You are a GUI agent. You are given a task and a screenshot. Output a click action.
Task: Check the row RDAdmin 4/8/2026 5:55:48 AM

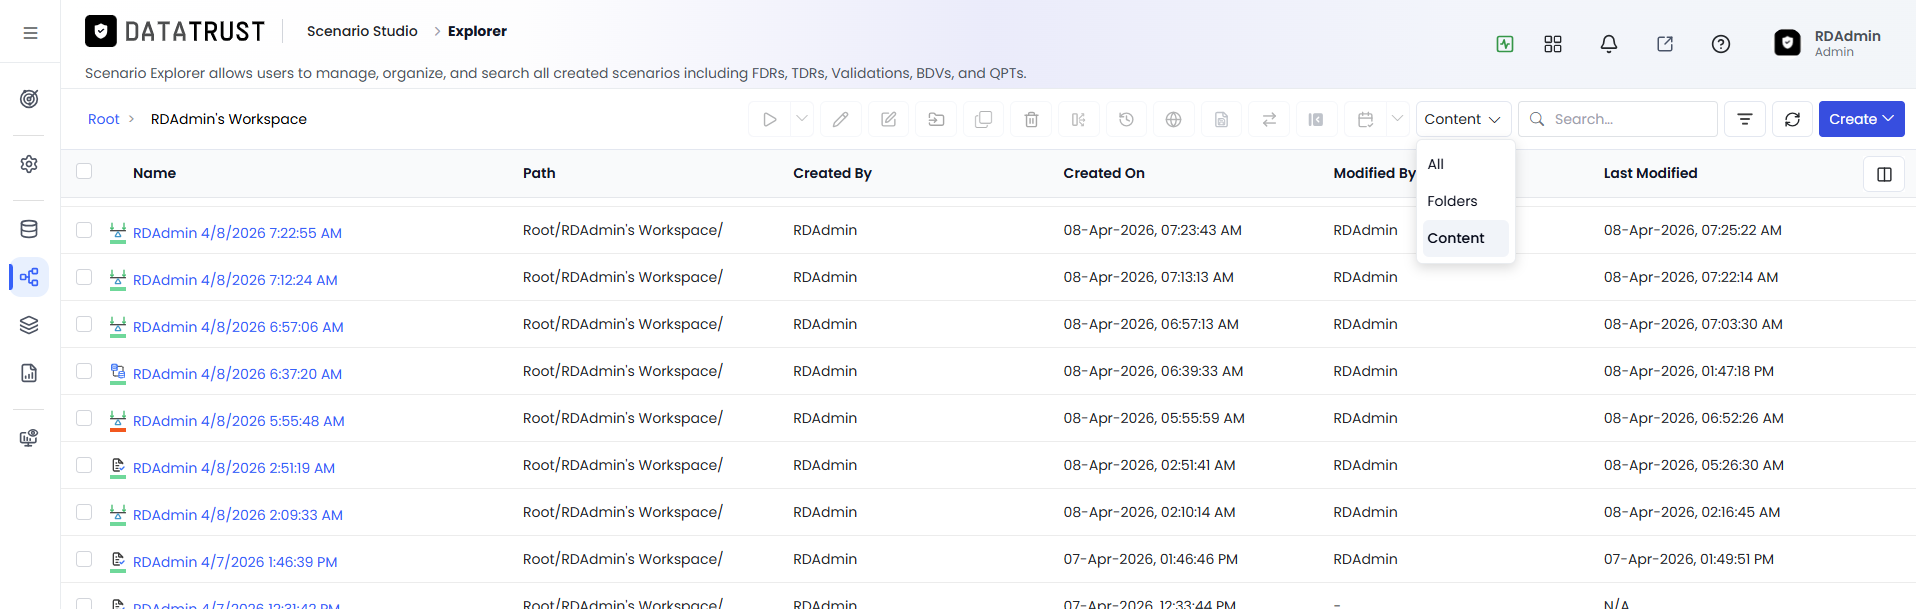[84, 418]
